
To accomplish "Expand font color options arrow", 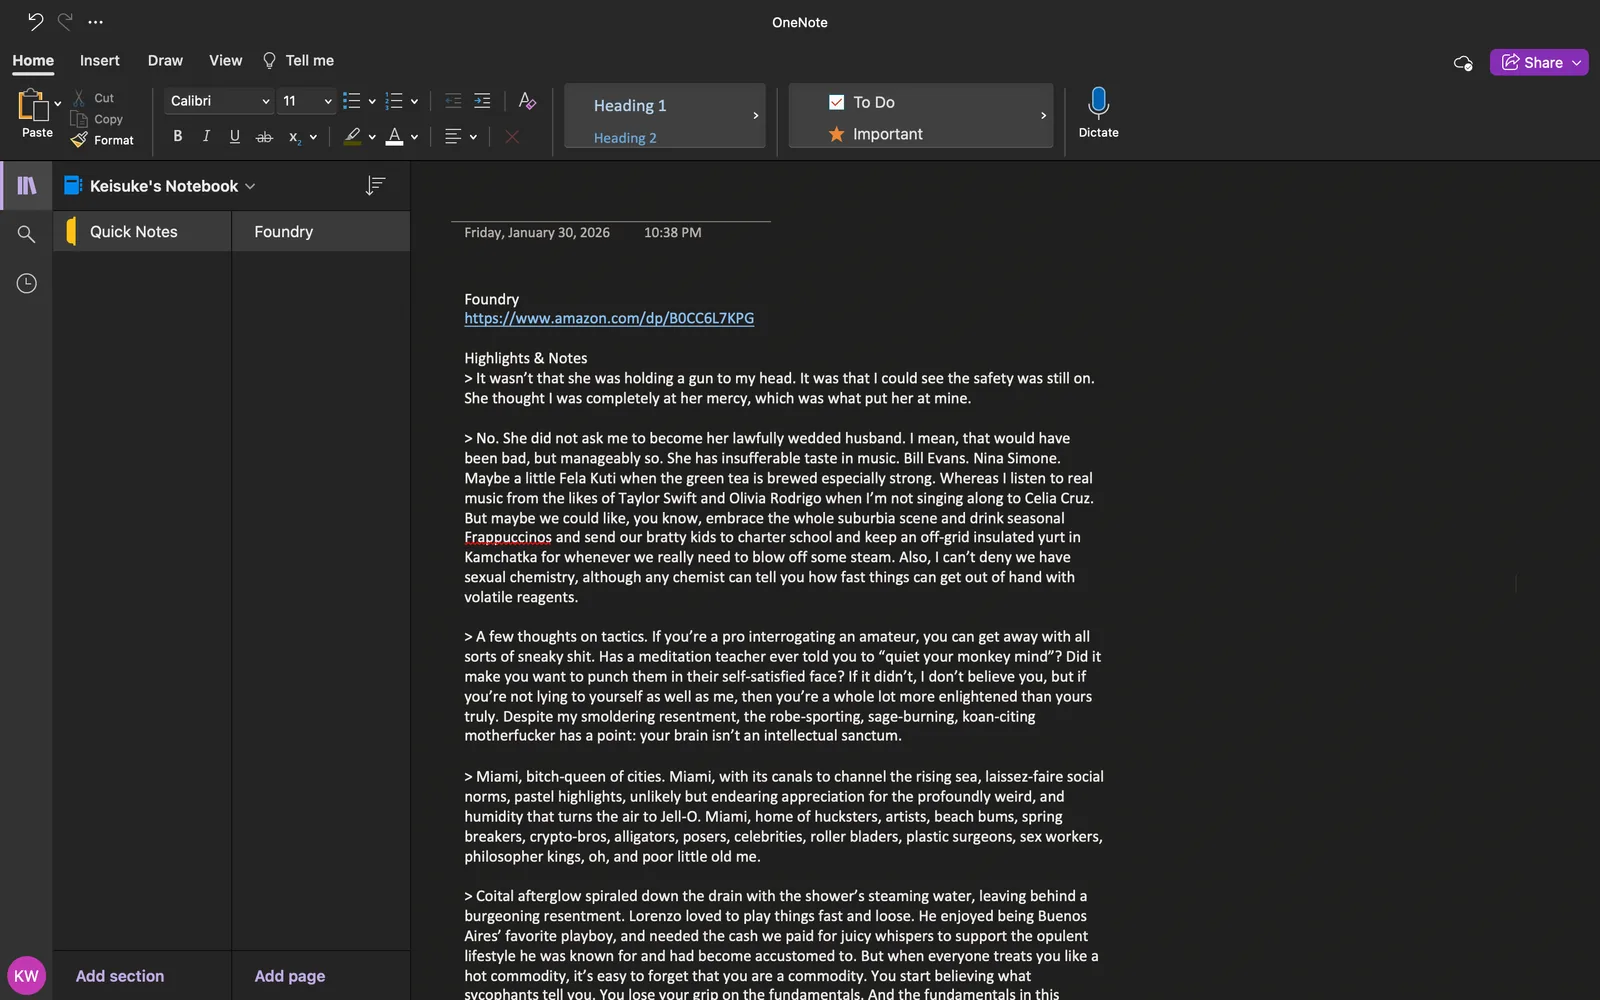I will (x=414, y=137).
